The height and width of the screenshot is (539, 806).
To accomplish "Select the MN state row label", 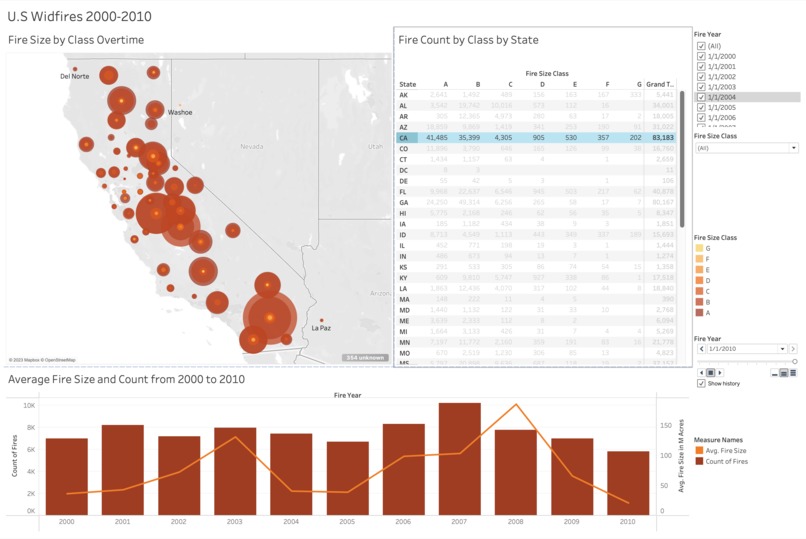I will point(405,342).
